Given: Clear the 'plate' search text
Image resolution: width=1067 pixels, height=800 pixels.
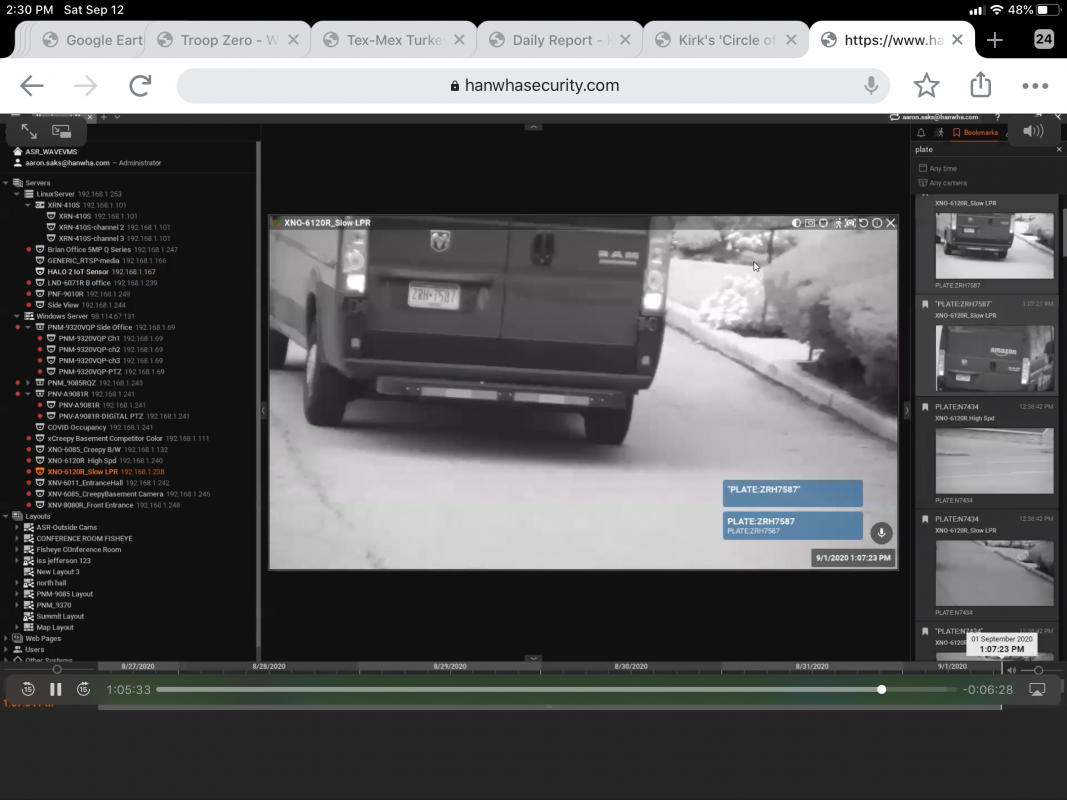Looking at the screenshot, I should point(1059,149).
